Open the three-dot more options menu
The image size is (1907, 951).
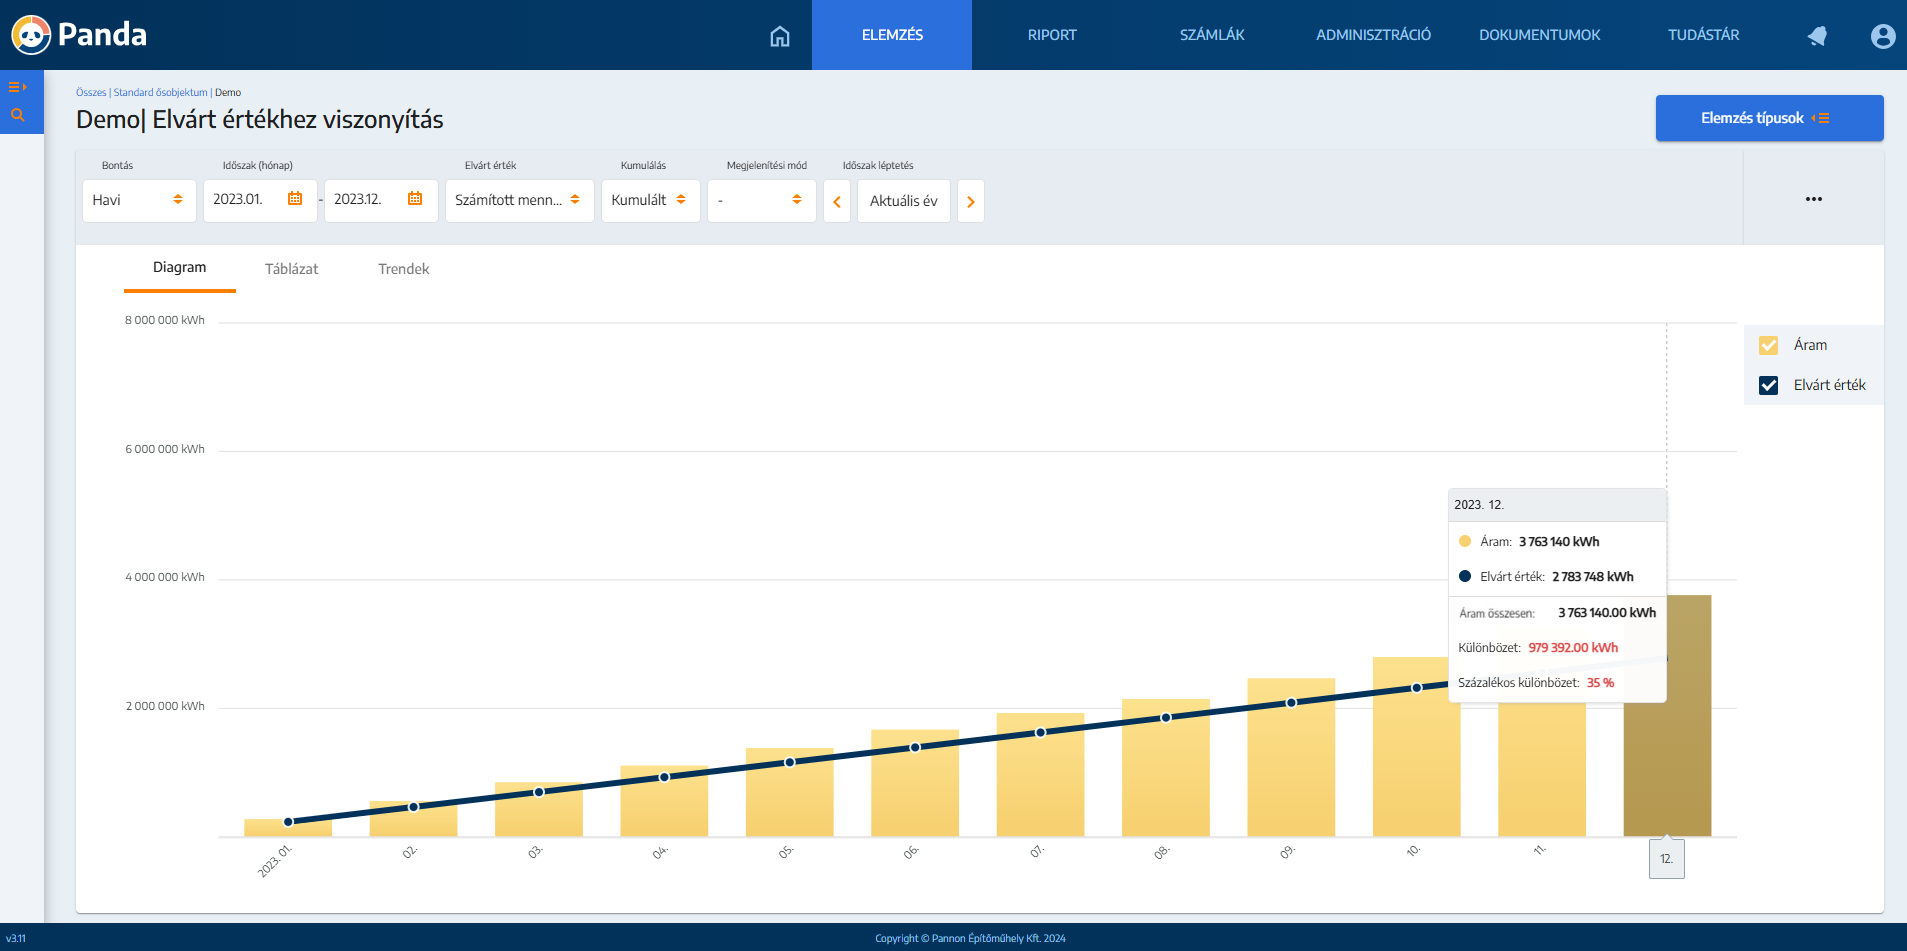[x=1813, y=199]
